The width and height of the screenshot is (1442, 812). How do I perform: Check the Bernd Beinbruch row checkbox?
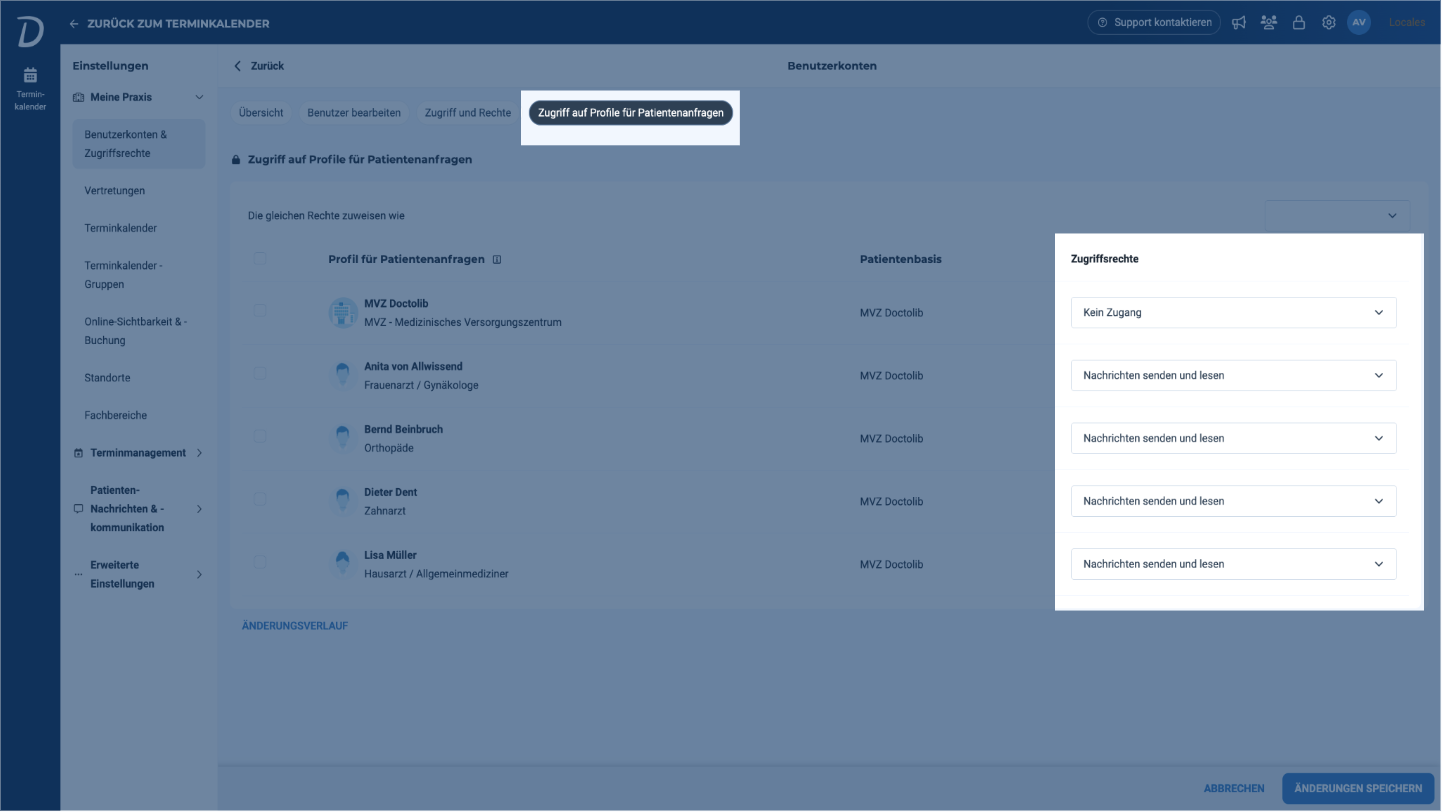260,436
